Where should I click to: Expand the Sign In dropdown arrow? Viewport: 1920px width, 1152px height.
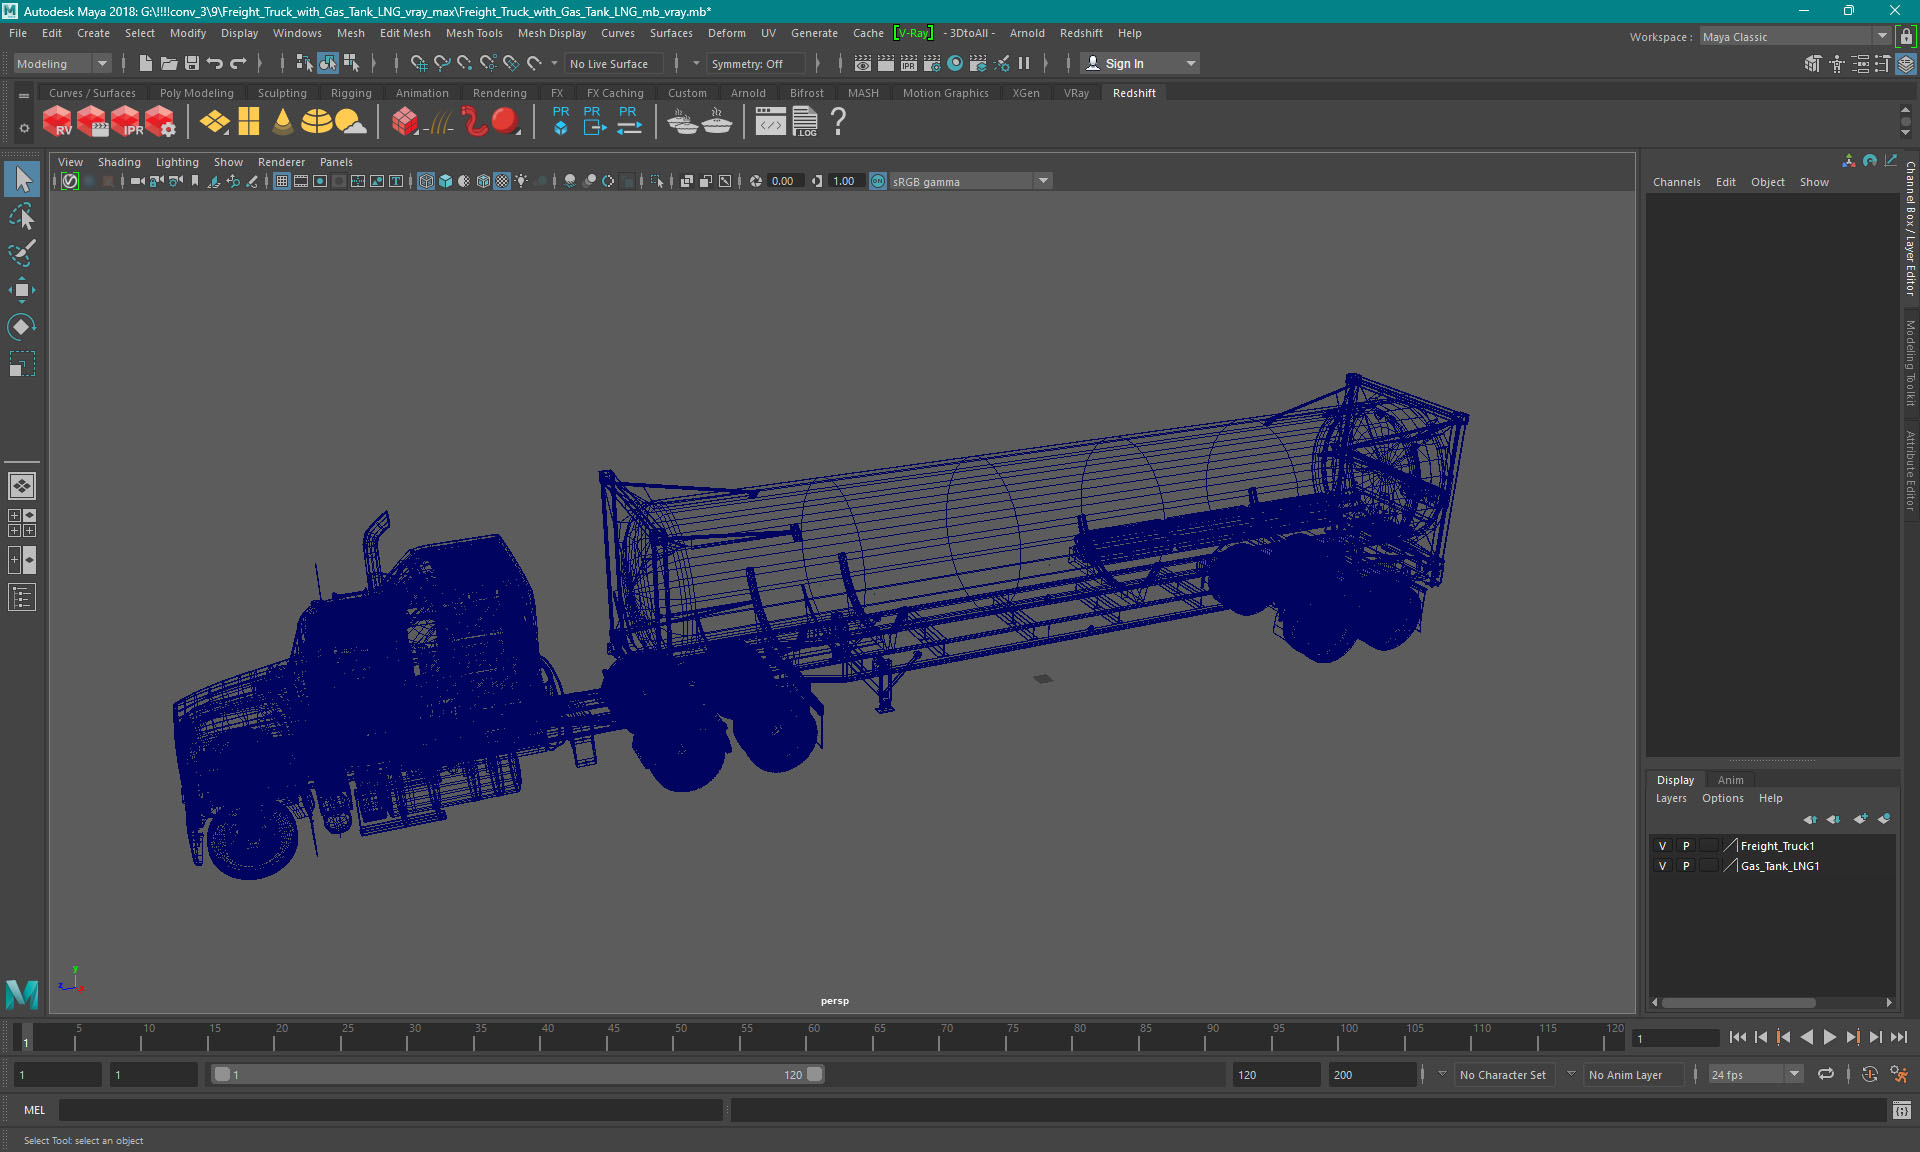coord(1190,63)
